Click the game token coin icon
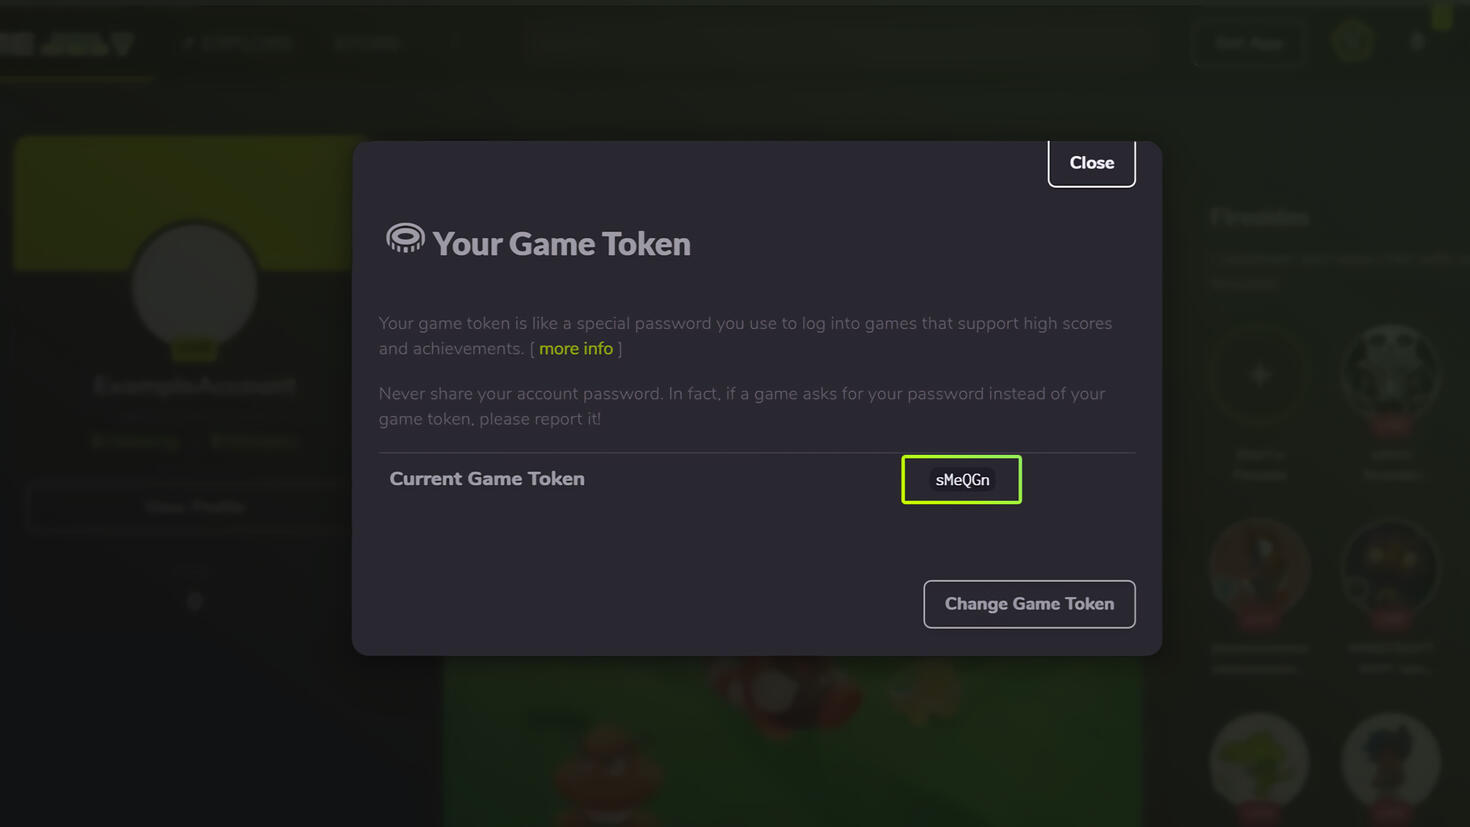This screenshot has height=827, width=1470. point(405,238)
